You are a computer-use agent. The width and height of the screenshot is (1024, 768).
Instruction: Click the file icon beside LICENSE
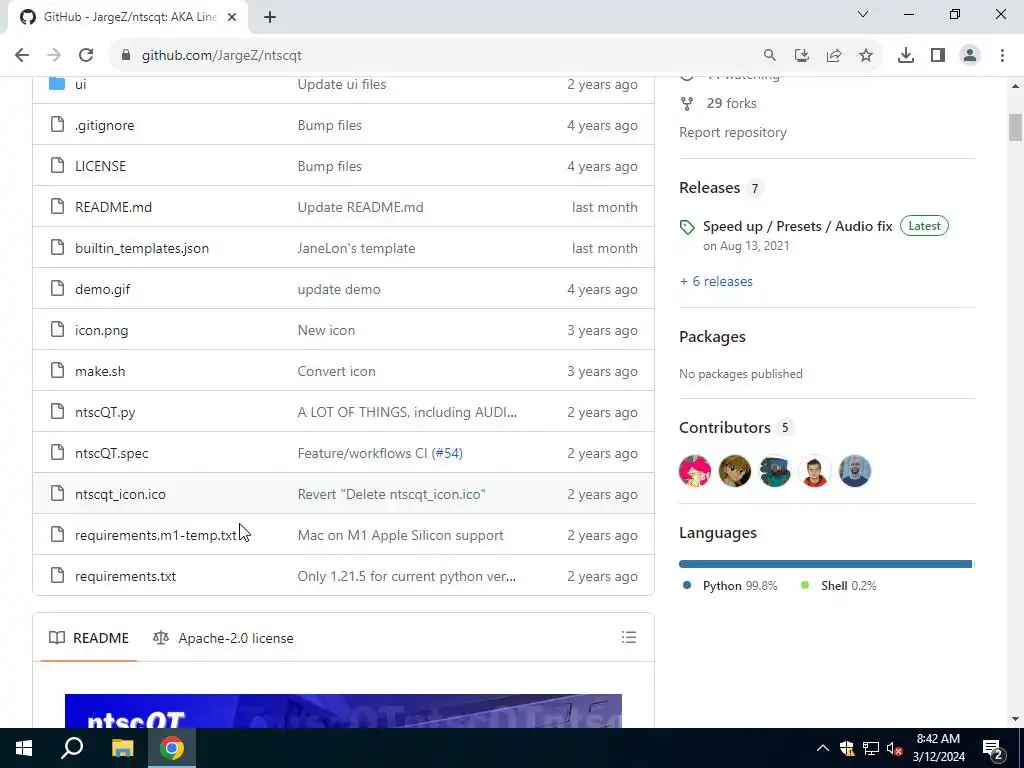57,165
